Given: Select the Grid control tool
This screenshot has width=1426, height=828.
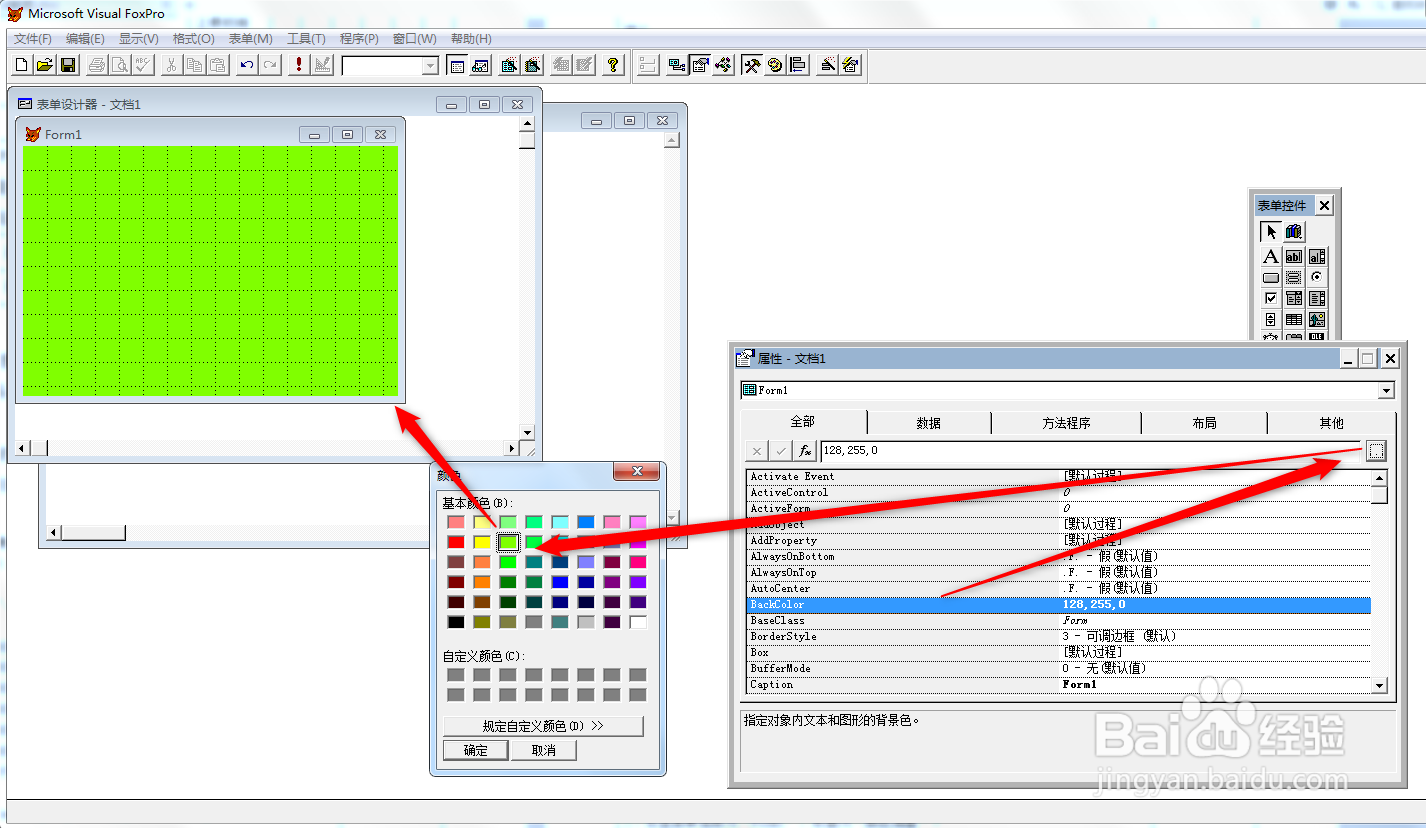Looking at the screenshot, I should (1294, 319).
